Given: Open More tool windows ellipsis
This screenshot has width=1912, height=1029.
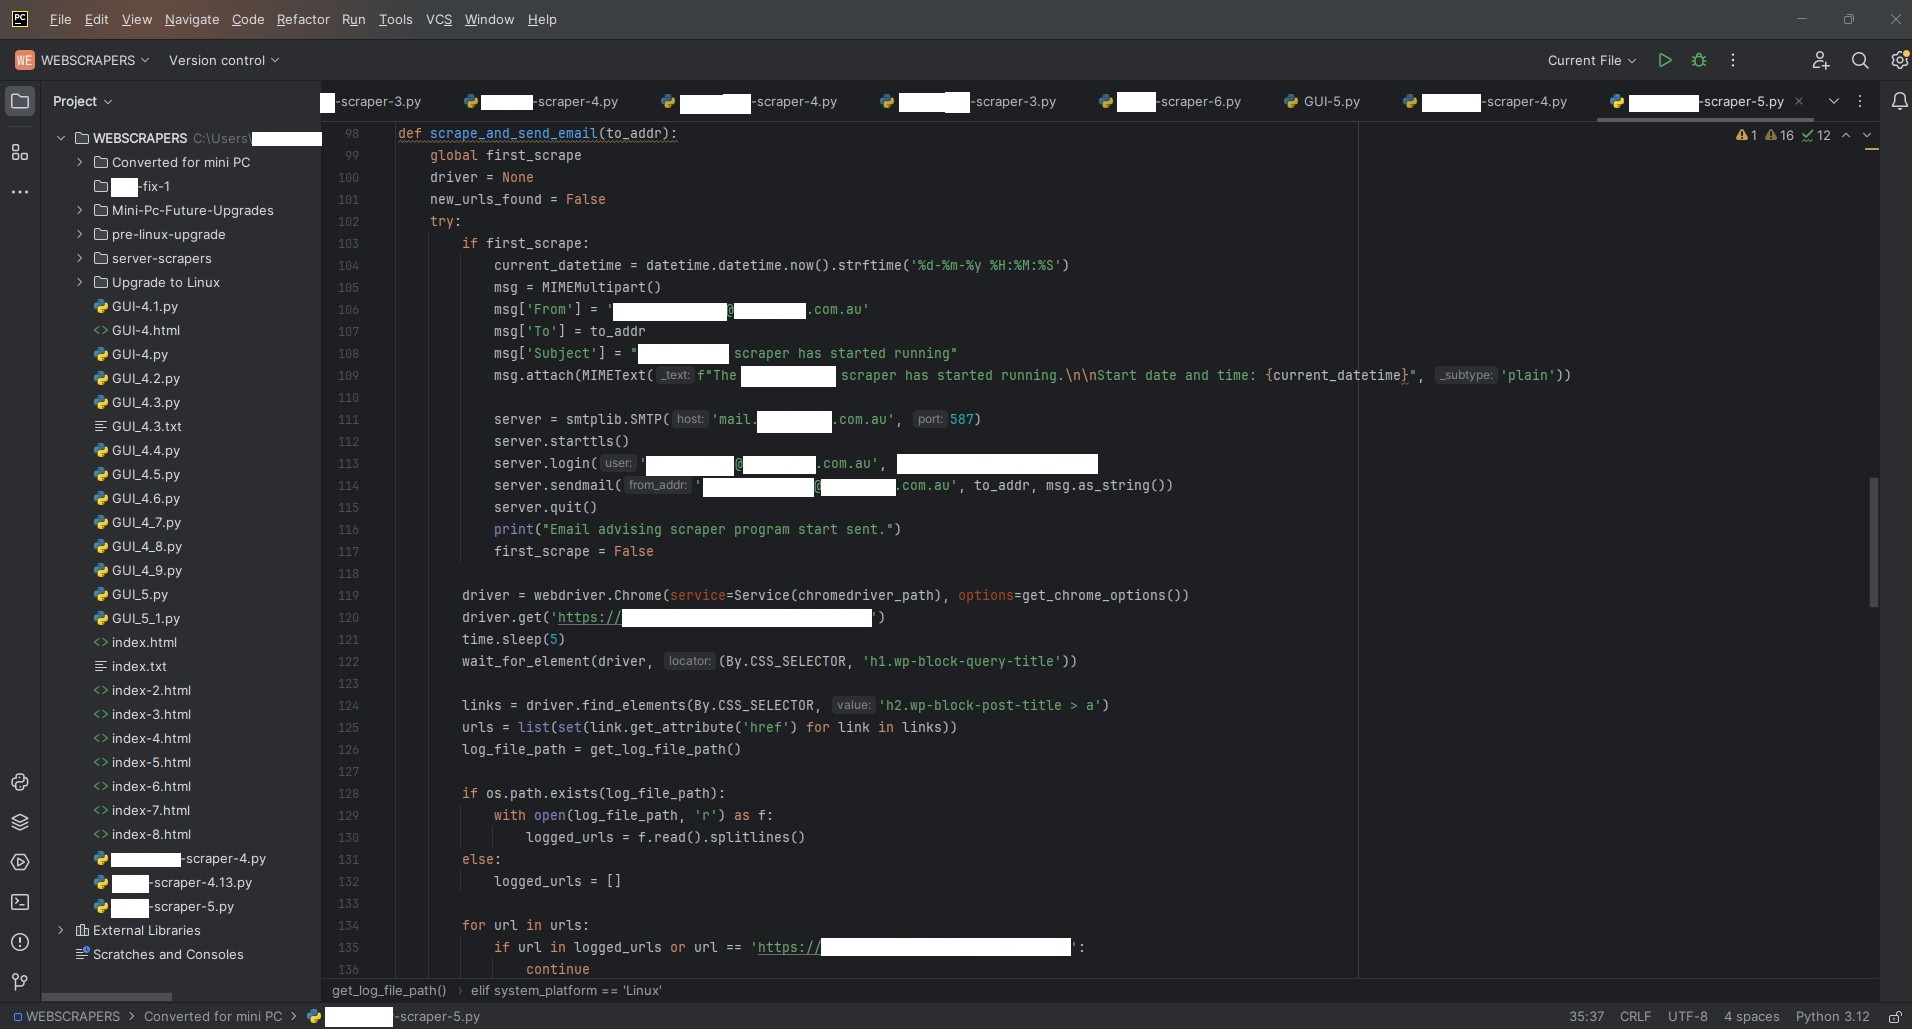Looking at the screenshot, I should (20, 191).
